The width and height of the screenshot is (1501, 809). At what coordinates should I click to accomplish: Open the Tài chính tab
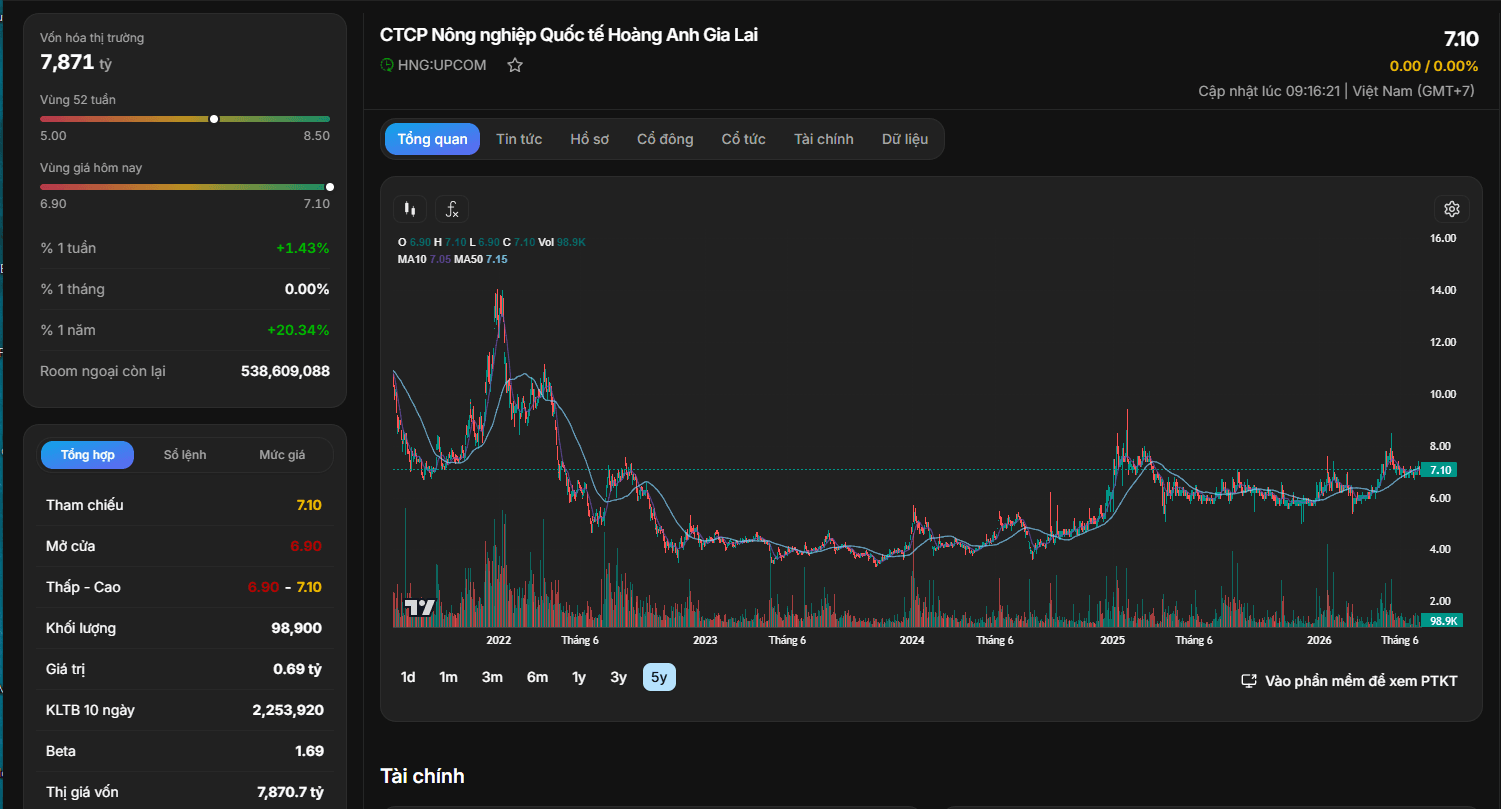pos(824,139)
